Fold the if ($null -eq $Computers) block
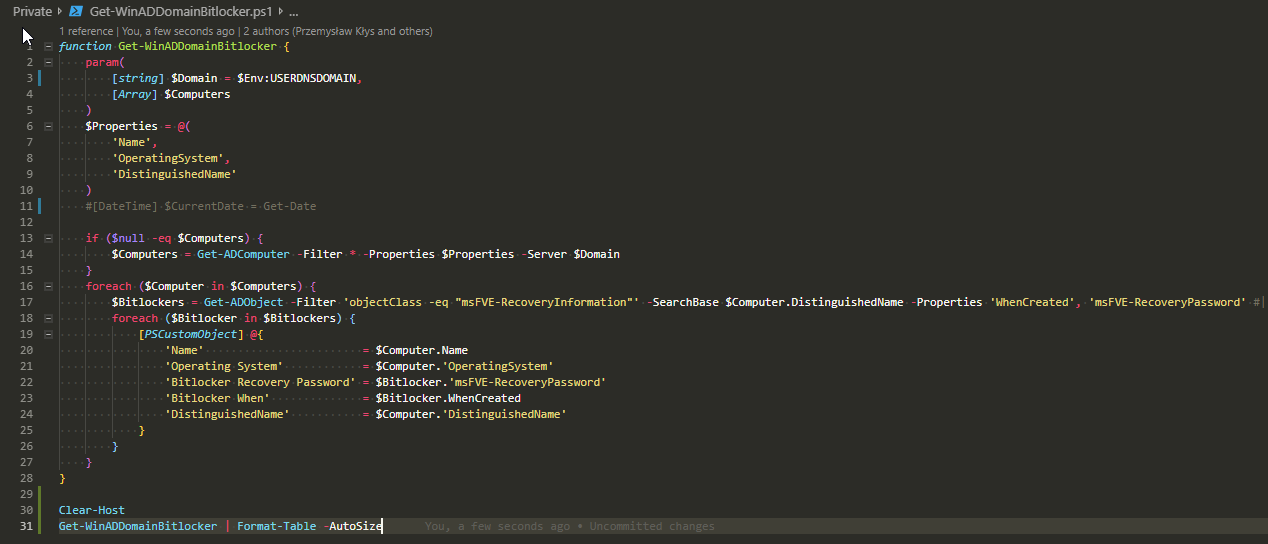The image size is (1268, 544). click(x=48, y=239)
